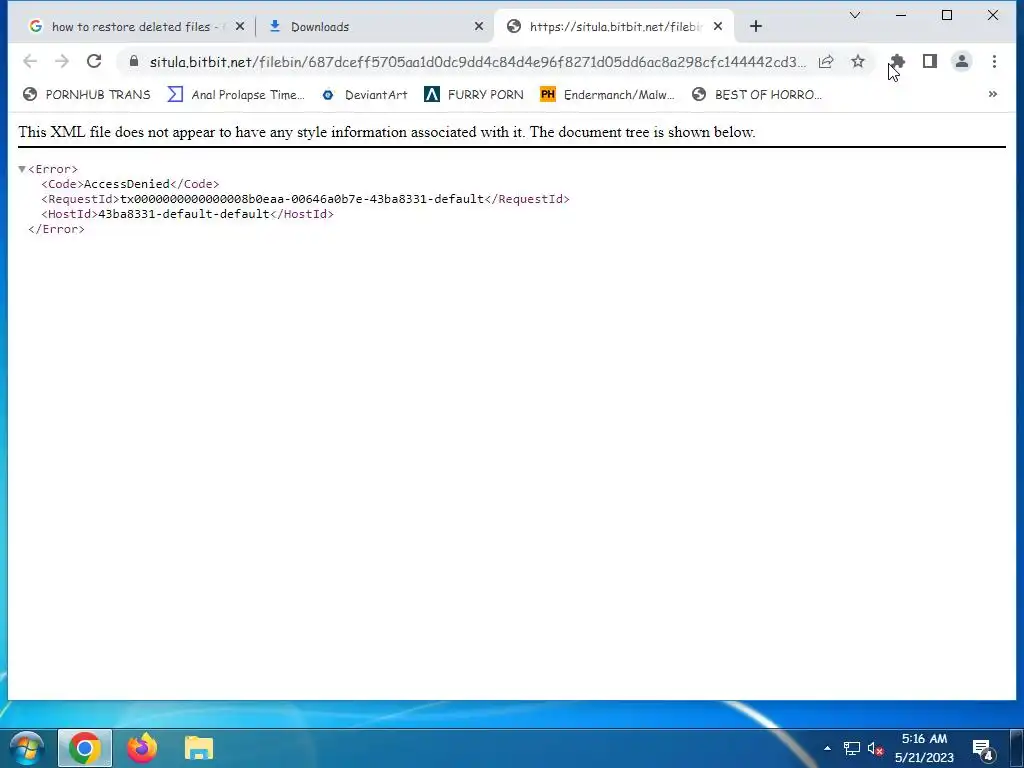This screenshot has width=1024, height=768.
Task: Go back to previous page
Action: click(x=30, y=61)
